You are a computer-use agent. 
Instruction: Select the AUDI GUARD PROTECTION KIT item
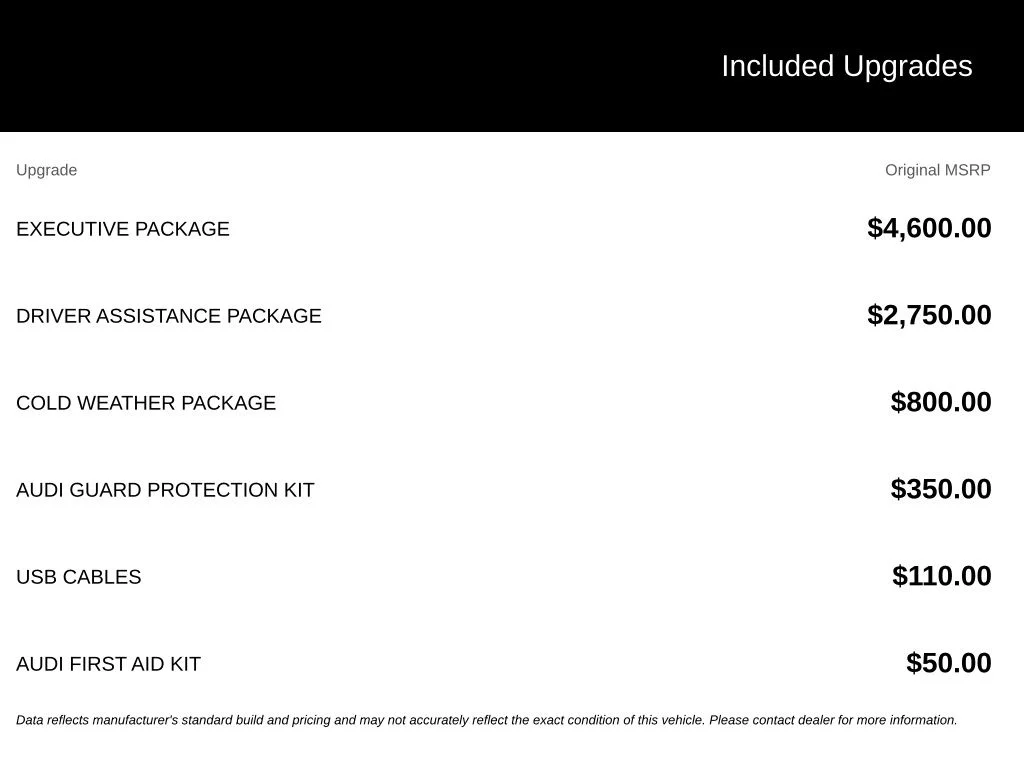pyautogui.click(x=165, y=490)
